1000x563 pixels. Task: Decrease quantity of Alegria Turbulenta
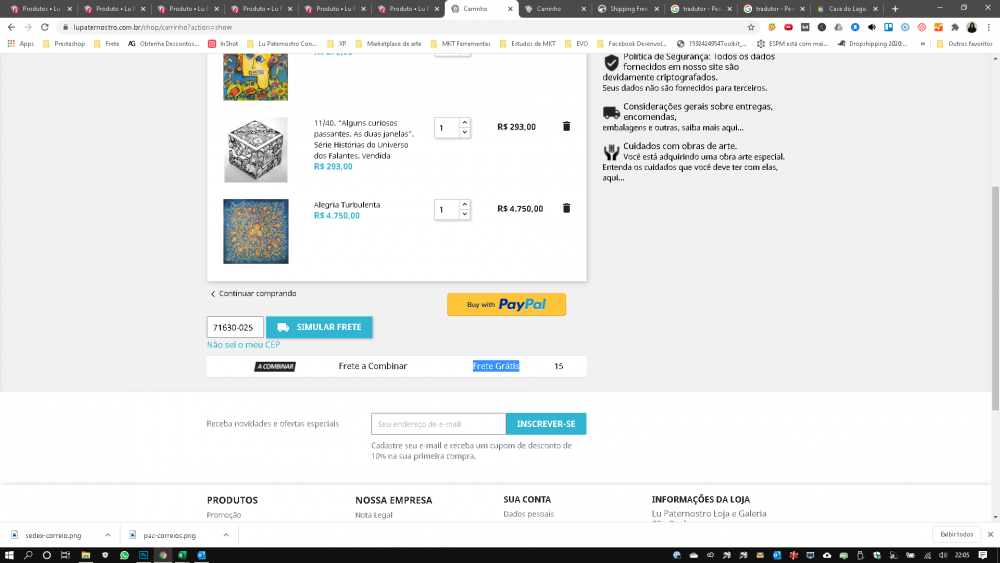click(464, 214)
